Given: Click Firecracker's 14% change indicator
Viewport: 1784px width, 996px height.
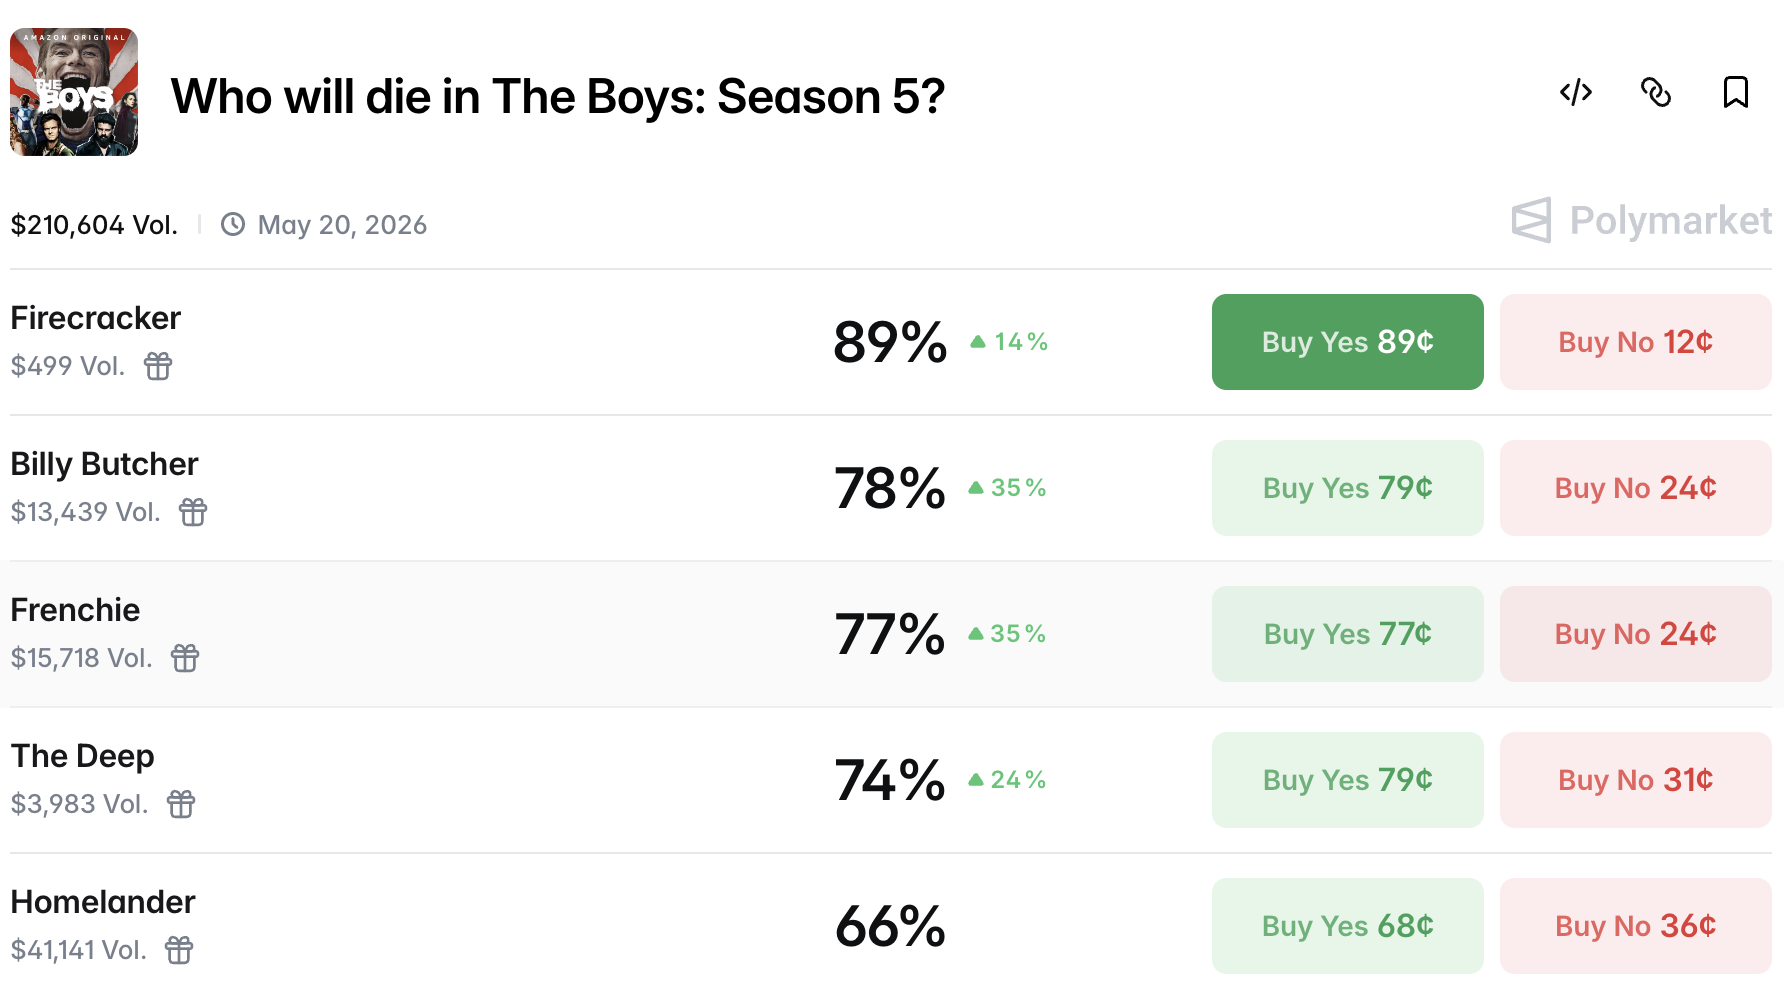Looking at the screenshot, I should tap(1009, 341).
